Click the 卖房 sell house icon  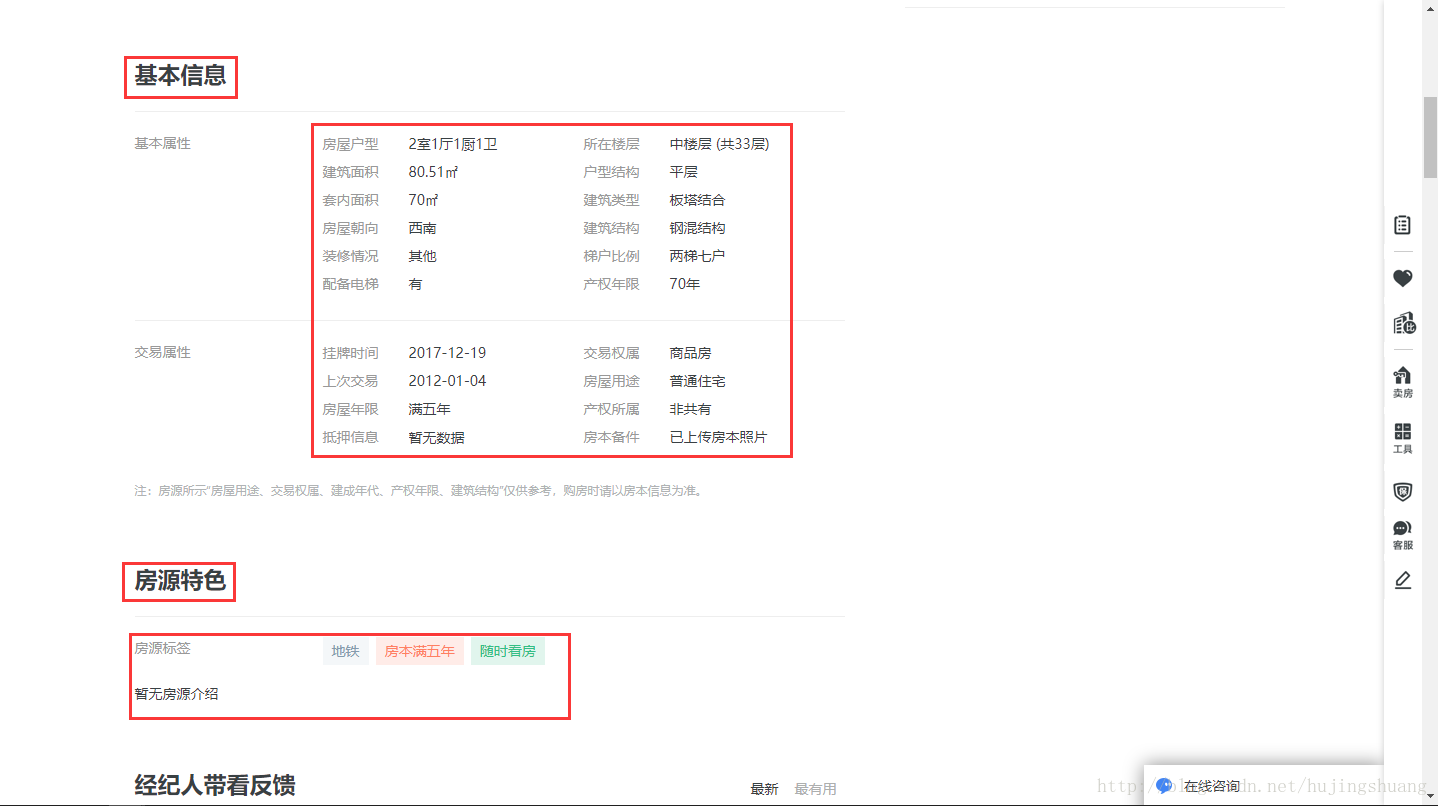coord(1403,382)
